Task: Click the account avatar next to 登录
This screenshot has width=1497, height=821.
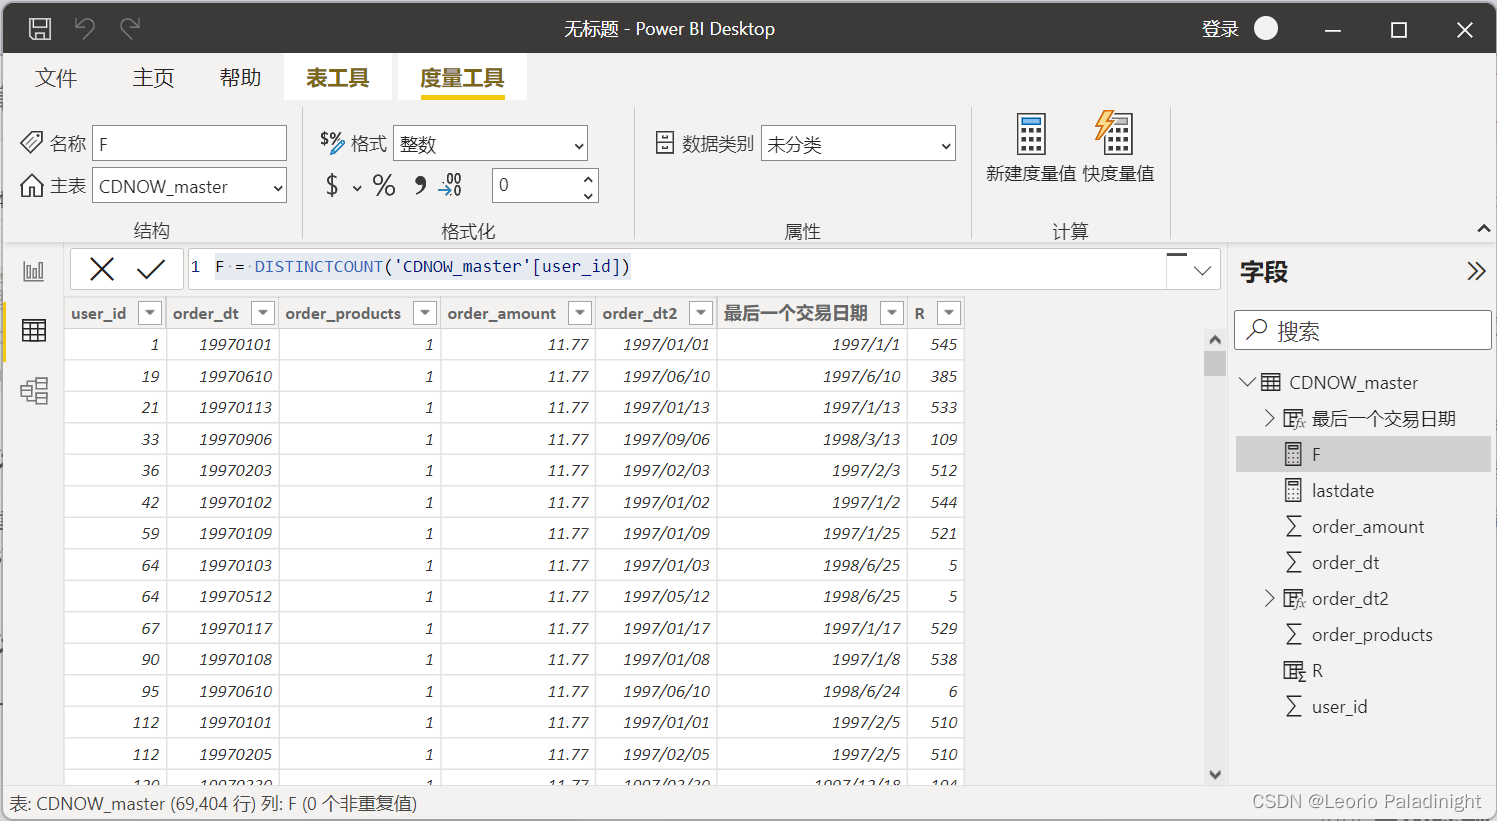Action: pyautogui.click(x=1266, y=28)
